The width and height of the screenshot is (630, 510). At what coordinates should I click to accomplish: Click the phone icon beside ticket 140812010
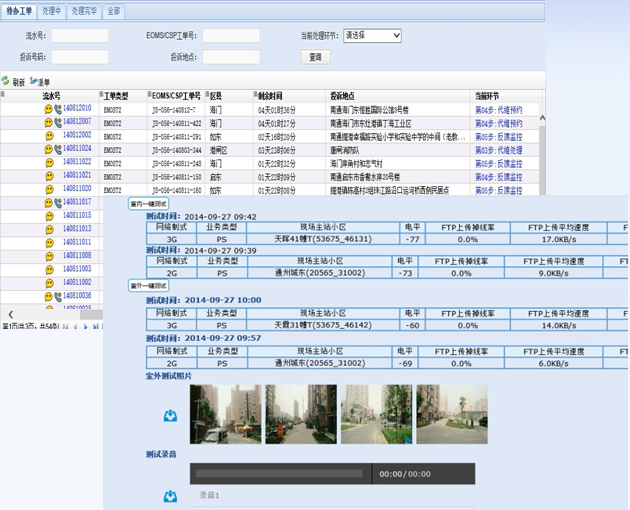tap(58, 109)
